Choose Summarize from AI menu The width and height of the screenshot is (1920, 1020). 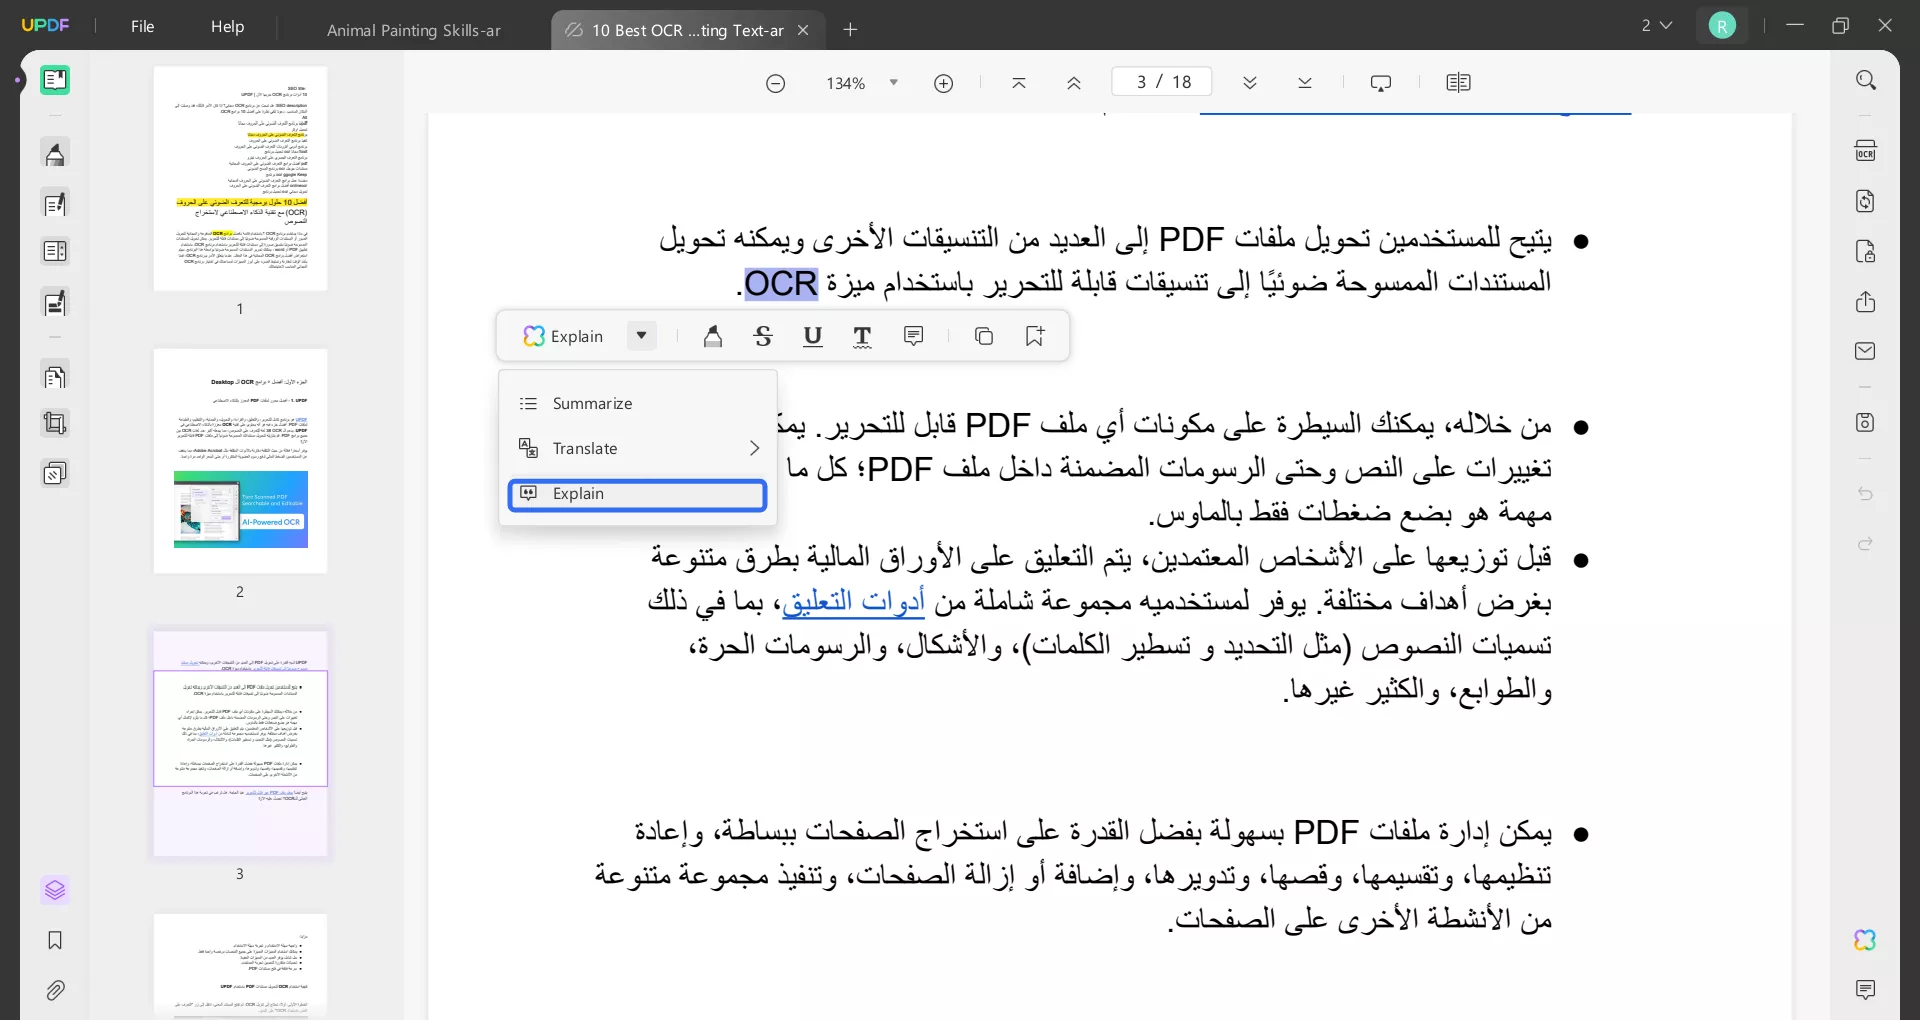[x=638, y=403]
